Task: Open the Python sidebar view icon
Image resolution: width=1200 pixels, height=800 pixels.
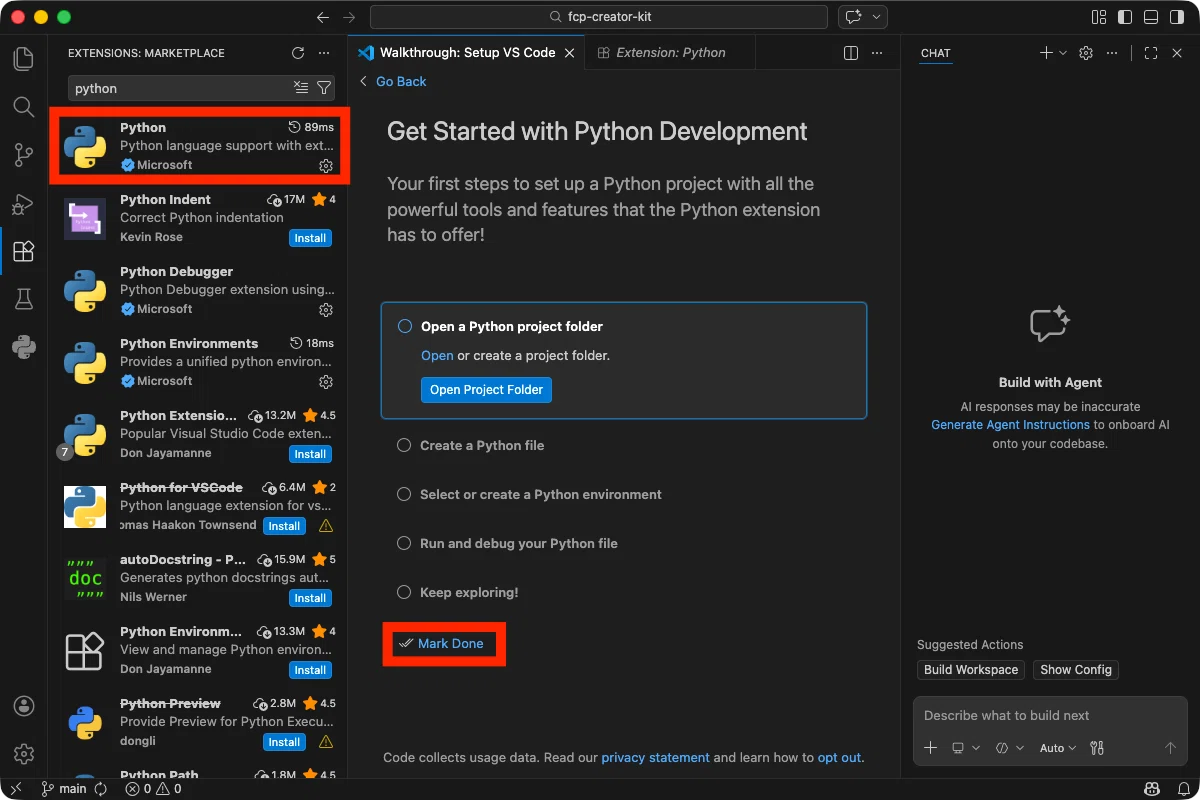Action: [x=24, y=347]
